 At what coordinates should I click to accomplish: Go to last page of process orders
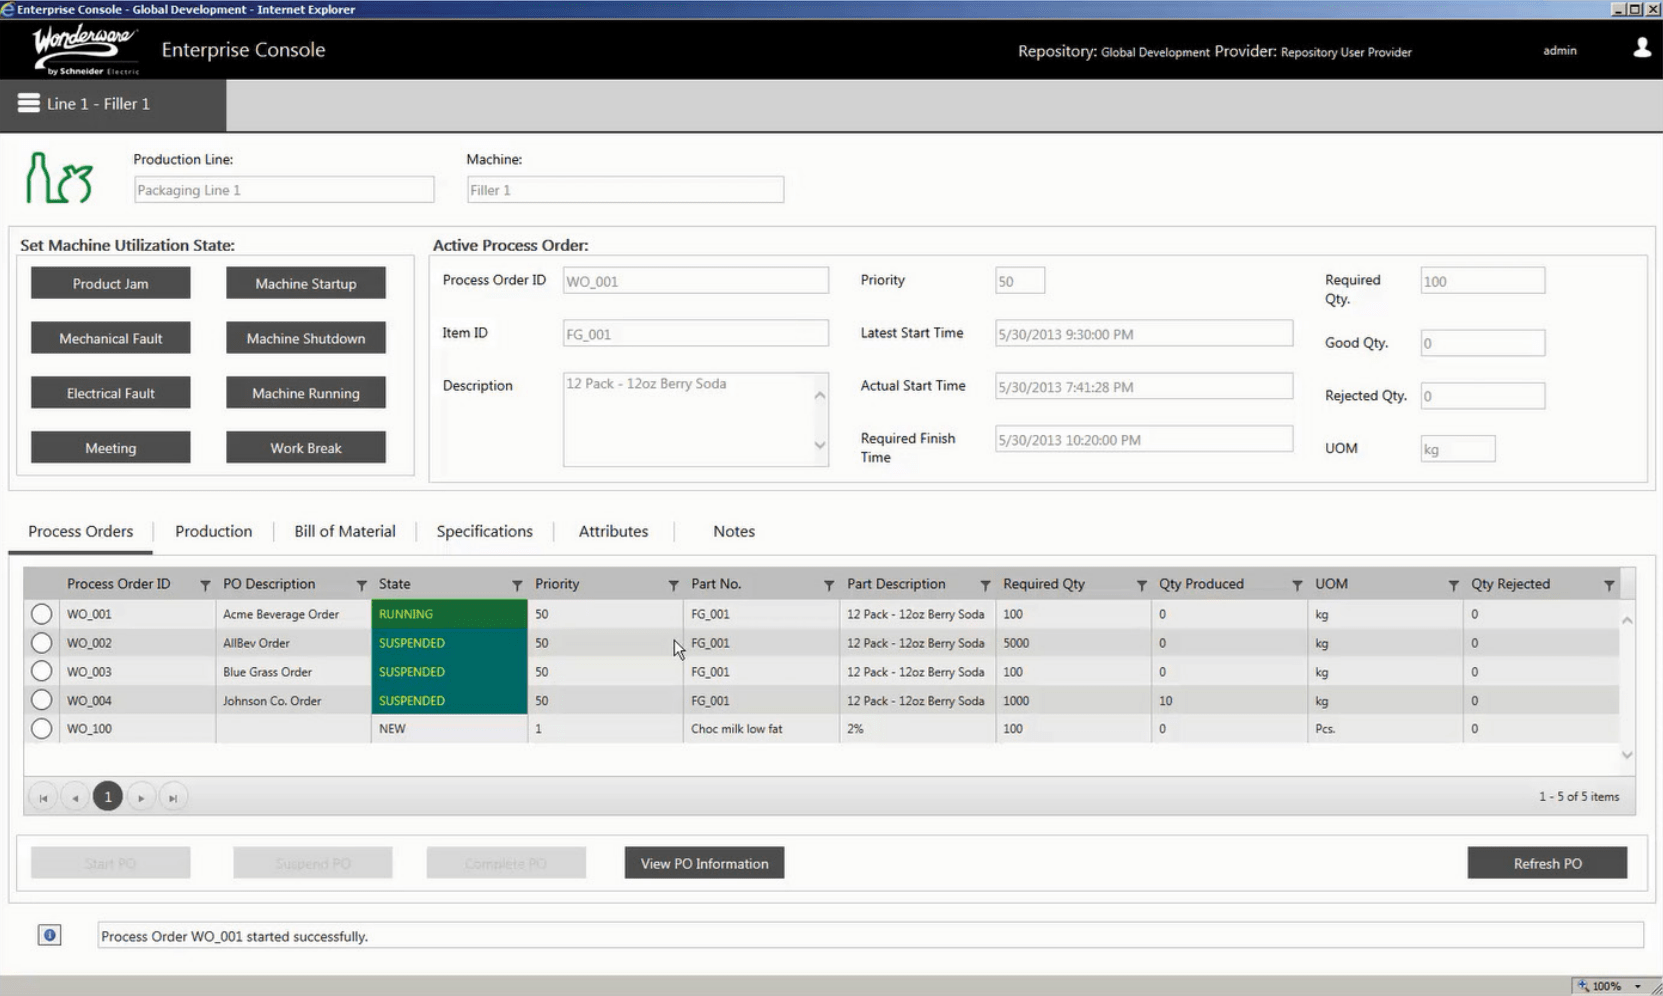coord(173,797)
